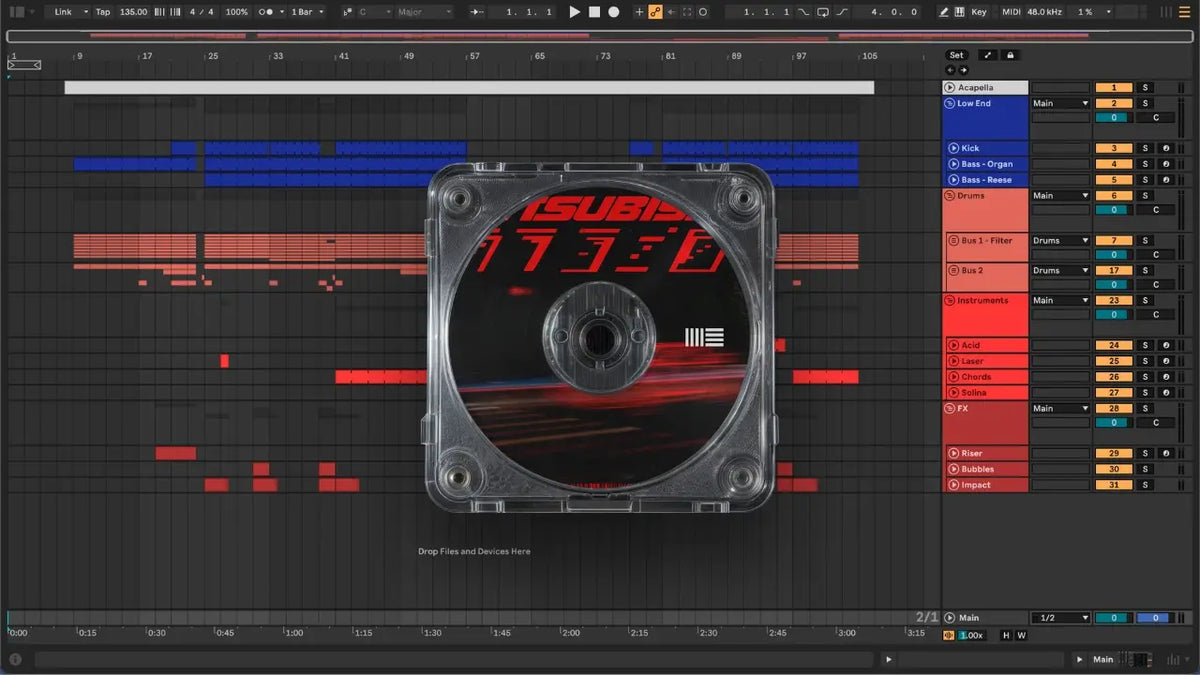1200x675 pixels.
Task: Click the Key map mode button
Action: point(978,12)
